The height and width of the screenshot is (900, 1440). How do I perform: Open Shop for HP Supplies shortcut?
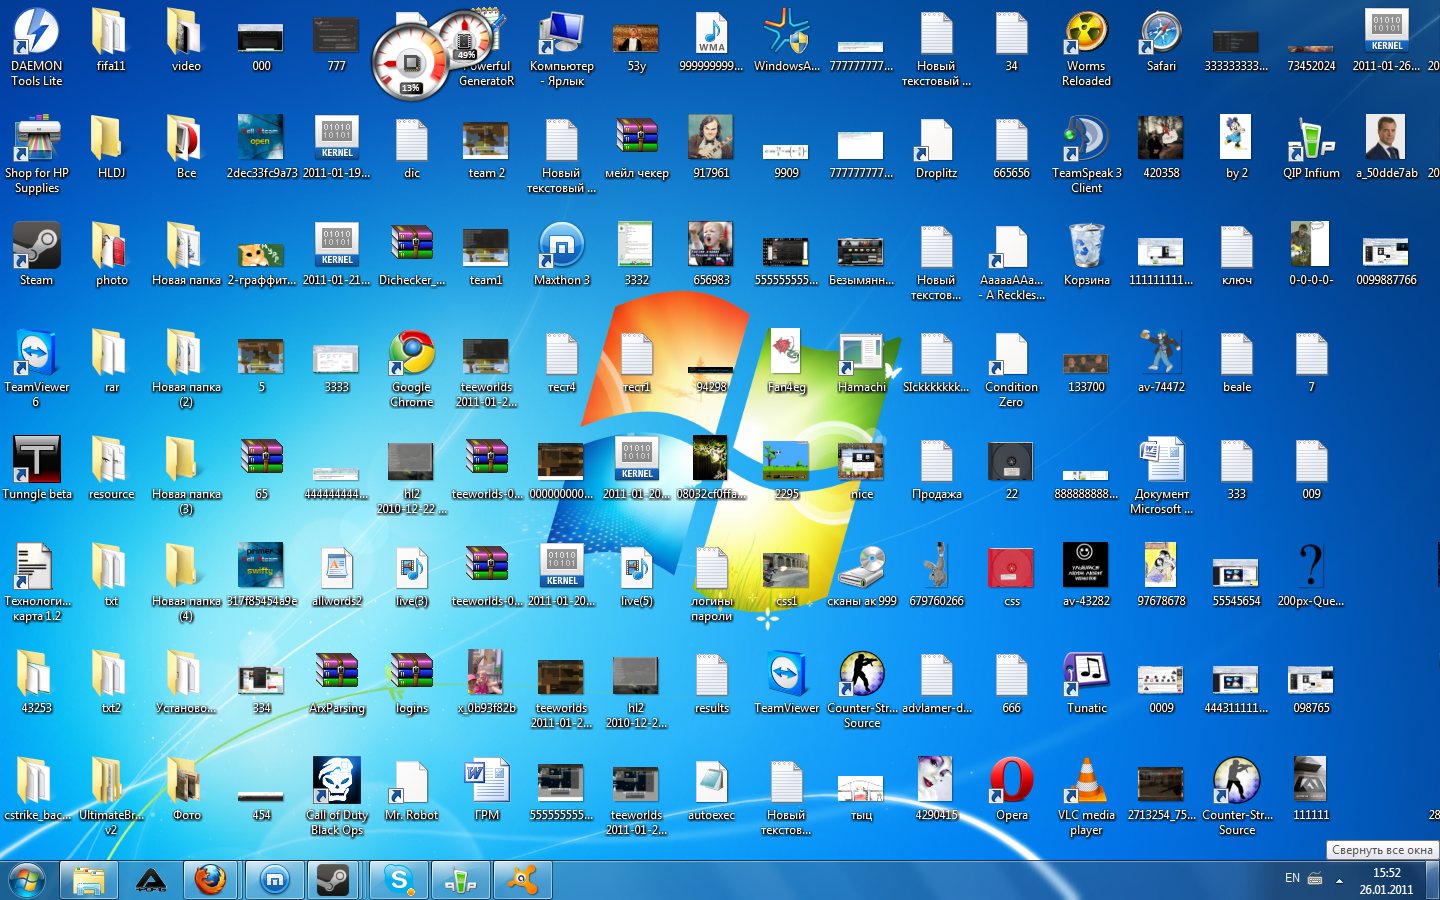point(37,154)
